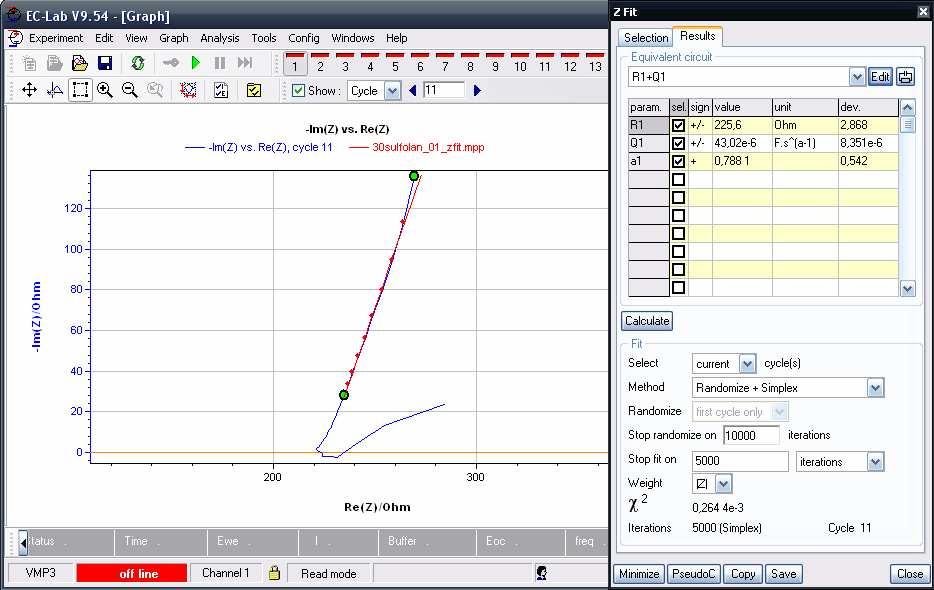Open the Select current cycle dropdown
This screenshot has width=934, height=590.
tap(747, 363)
